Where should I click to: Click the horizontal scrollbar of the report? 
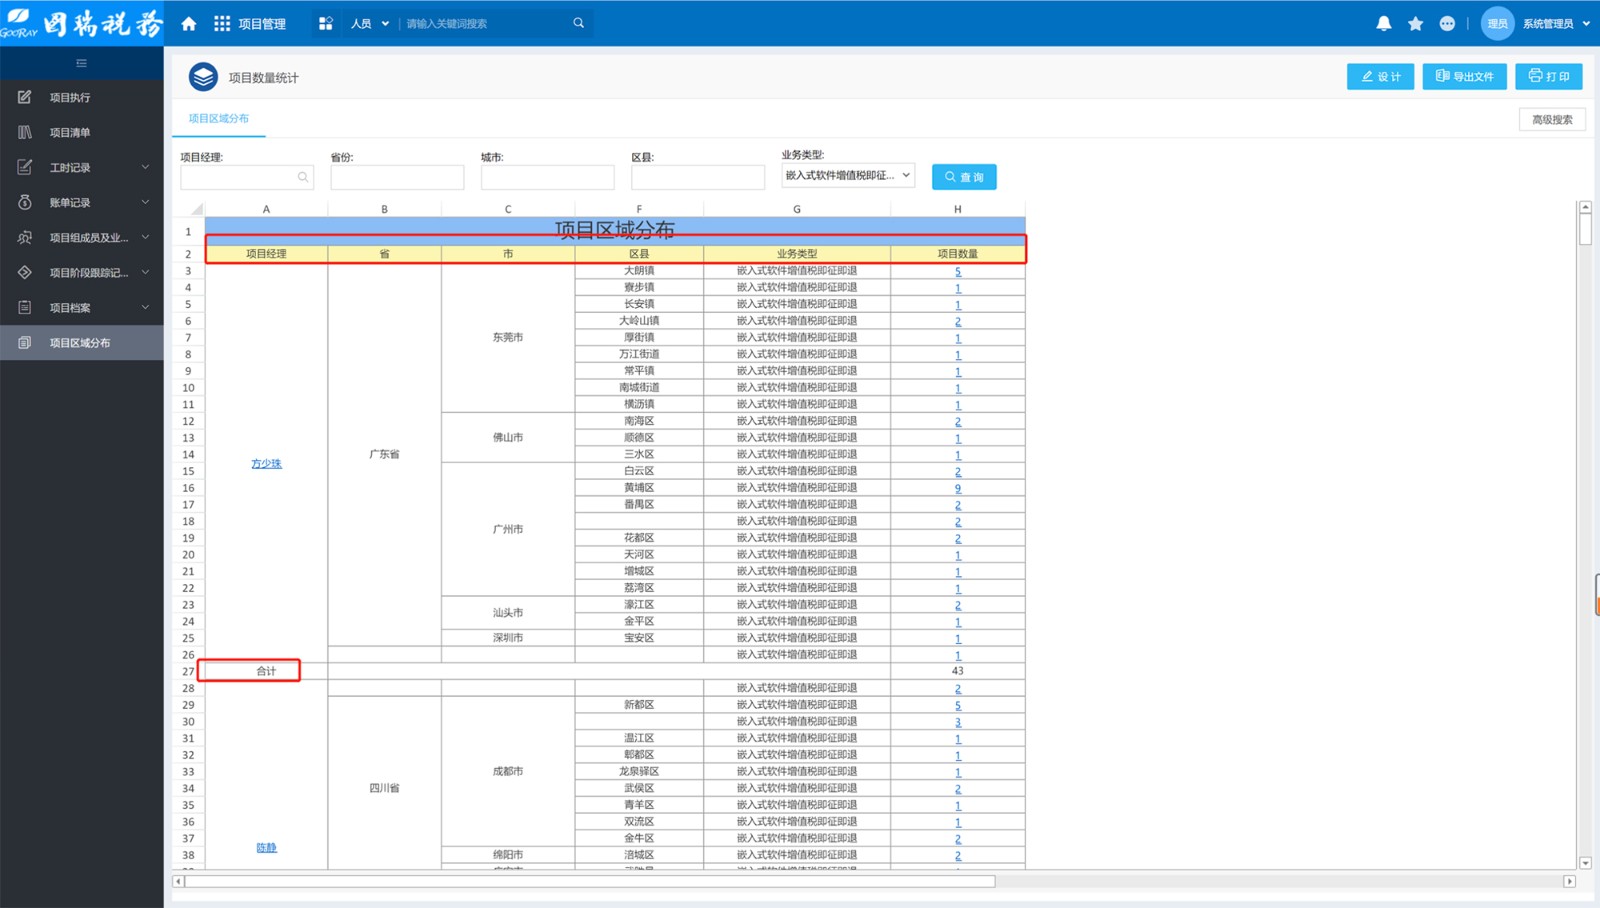(x=590, y=881)
